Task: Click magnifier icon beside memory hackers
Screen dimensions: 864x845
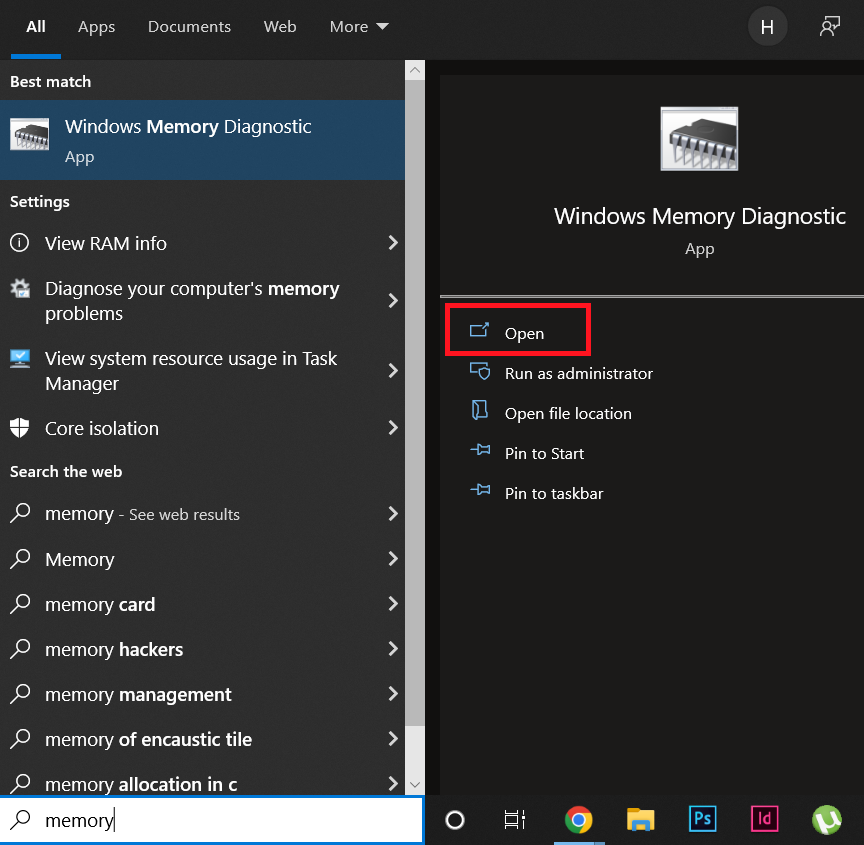Action: click(x=20, y=649)
